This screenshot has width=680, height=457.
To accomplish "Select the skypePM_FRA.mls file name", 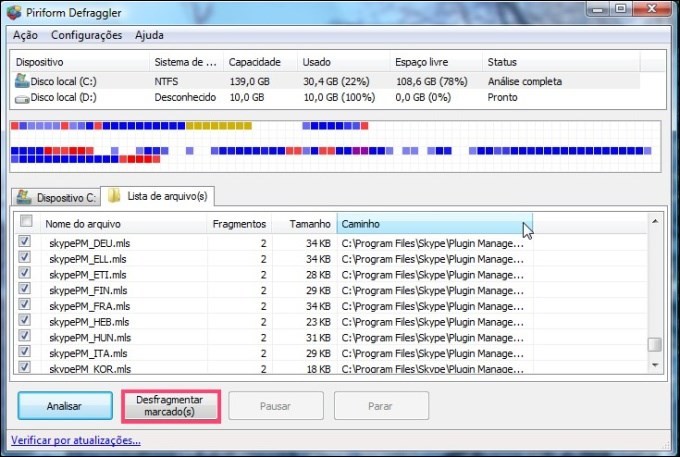I will pyautogui.click(x=89, y=306).
